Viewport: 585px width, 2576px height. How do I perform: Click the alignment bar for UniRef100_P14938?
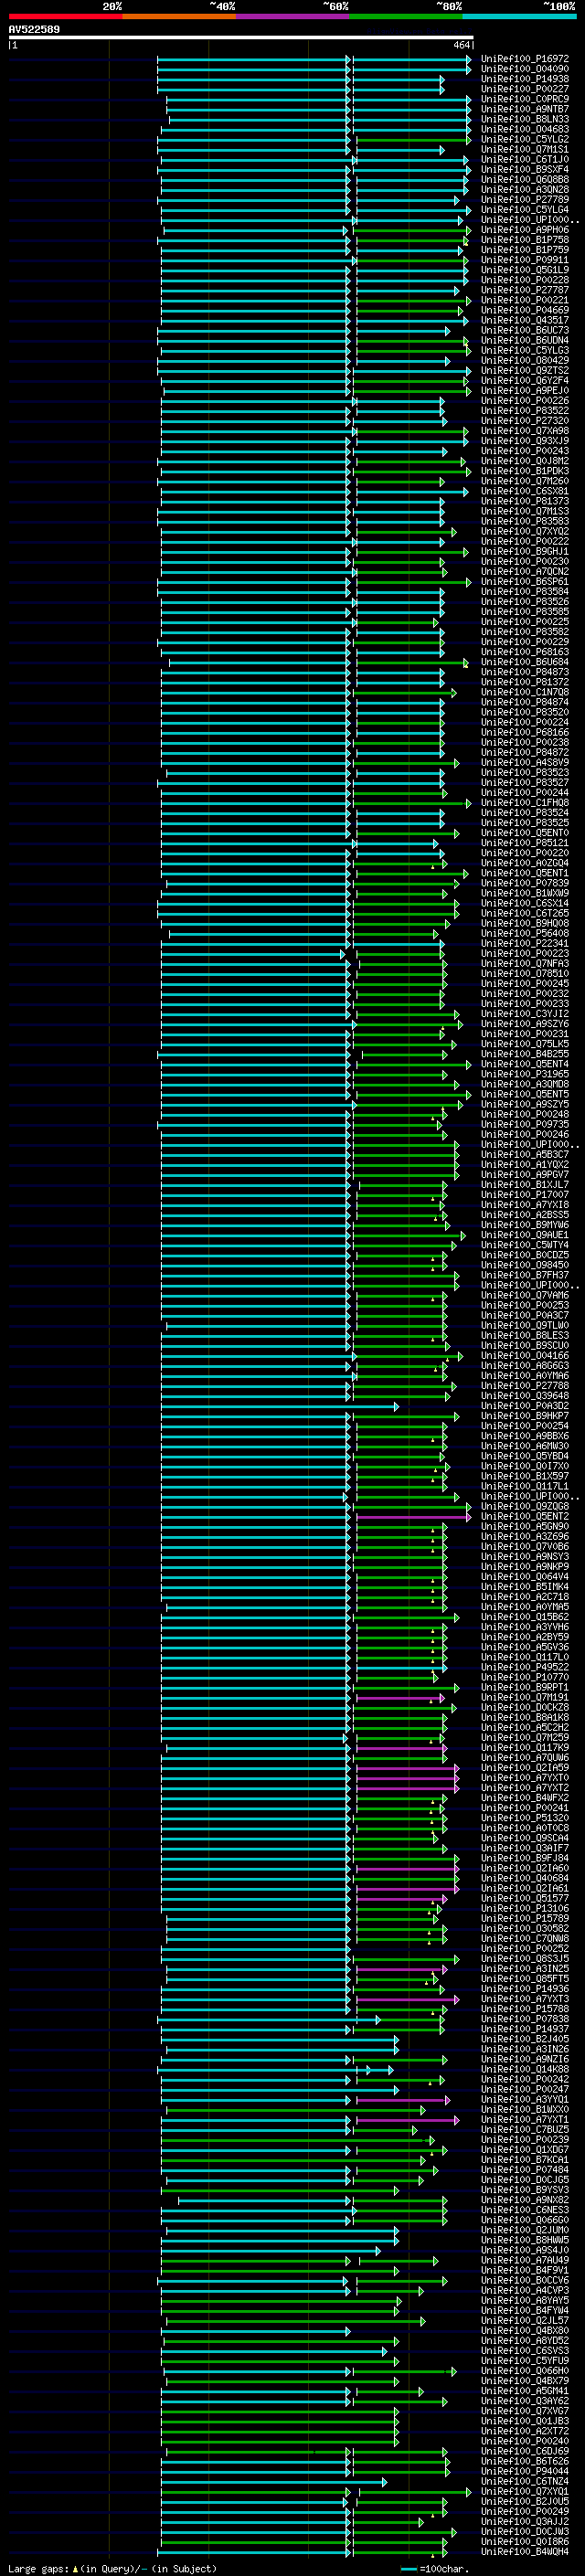point(300,79)
